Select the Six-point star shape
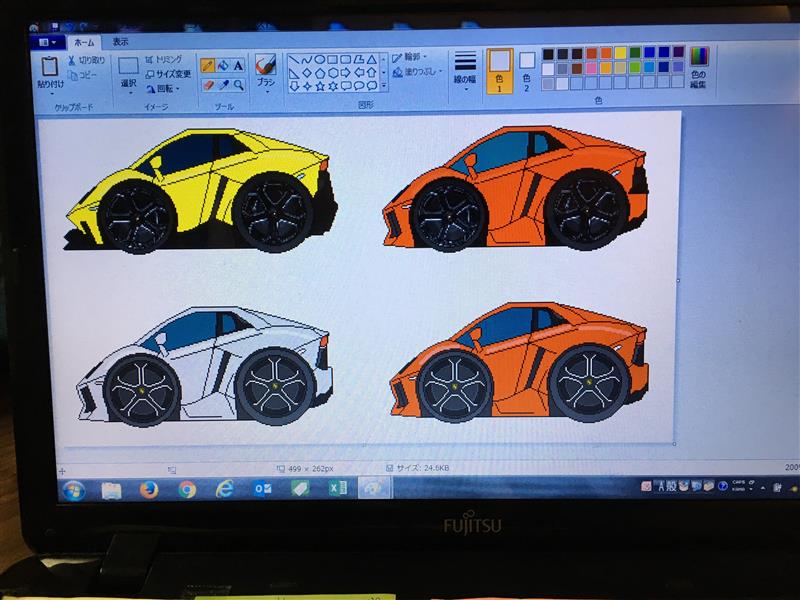This screenshot has width=800, height=600. tap(333, 86)
